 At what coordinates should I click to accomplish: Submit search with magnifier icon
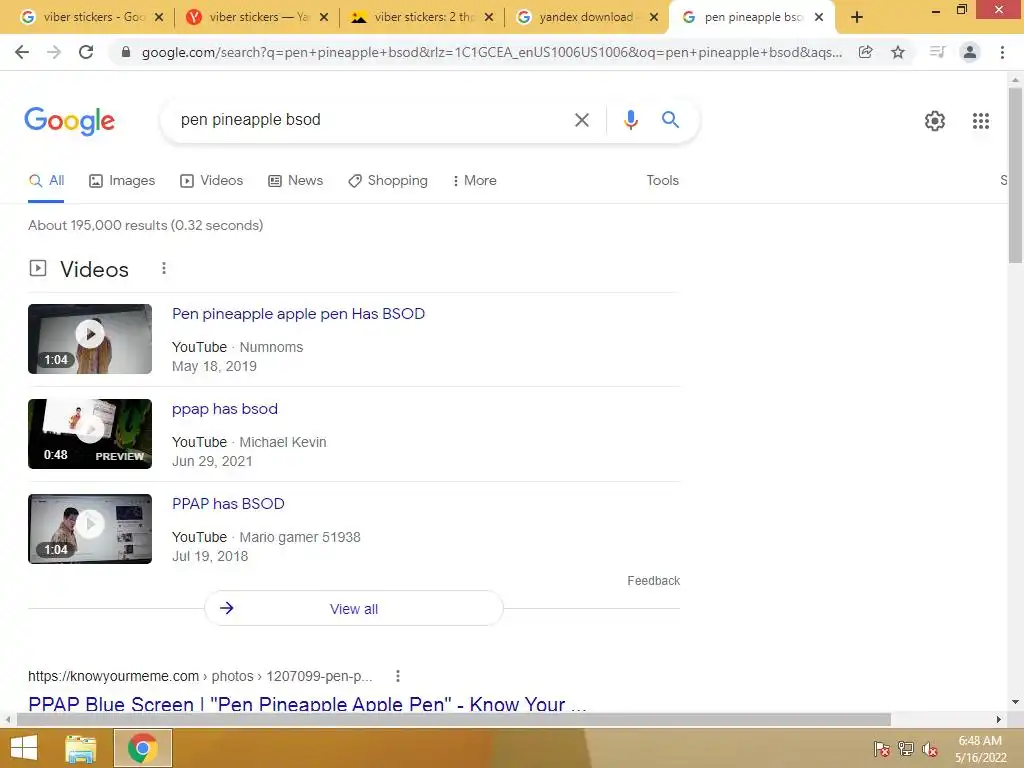tap(670, 120)
